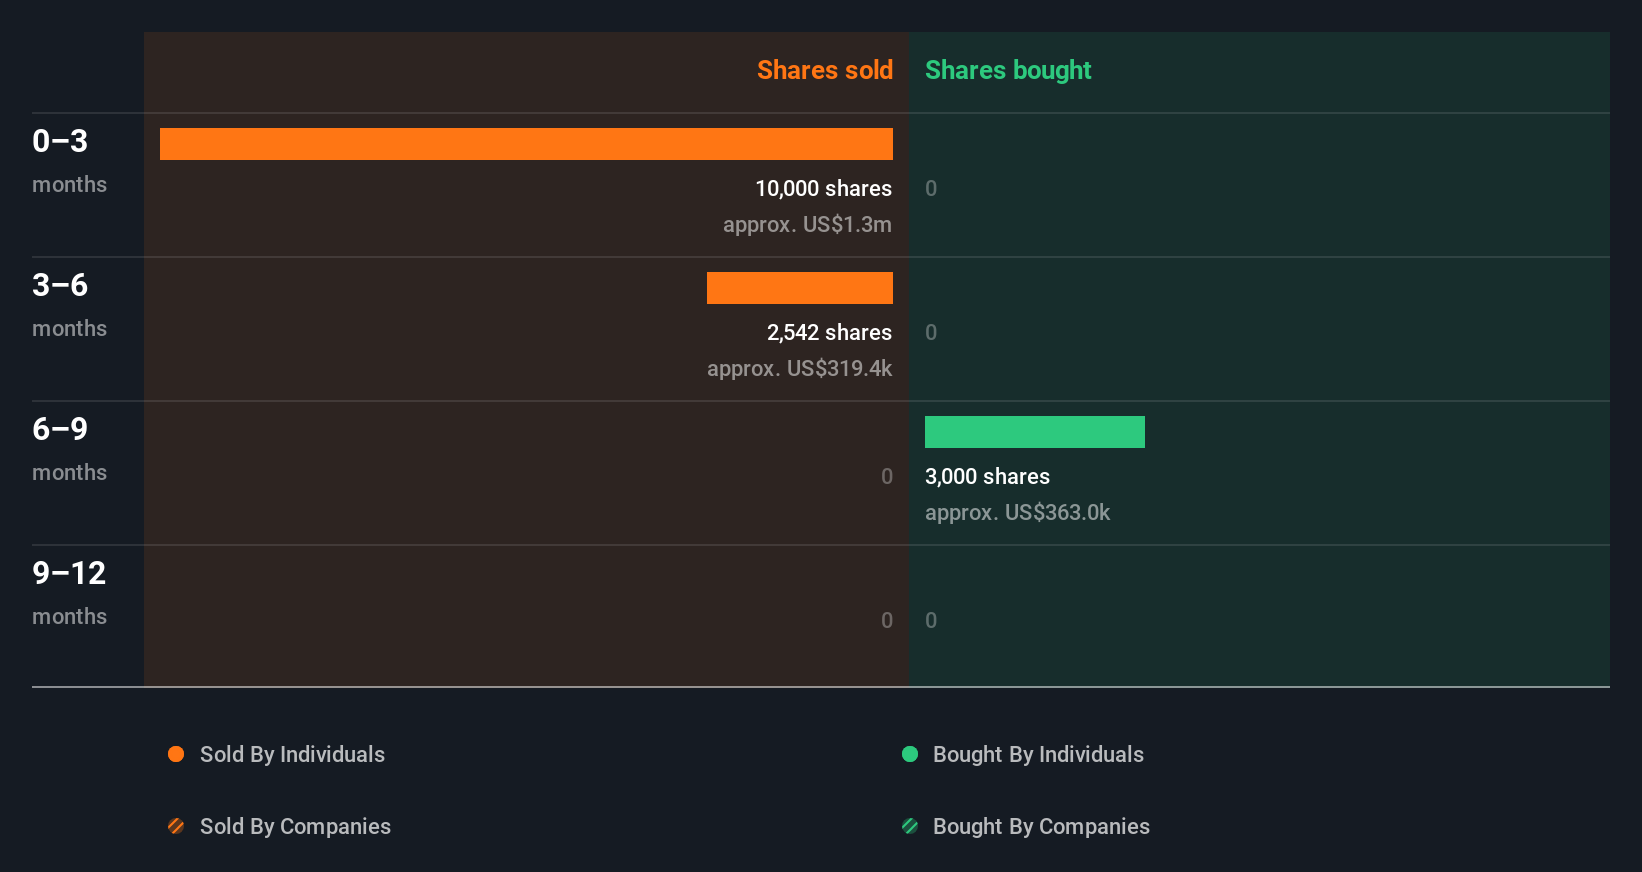This screenshot has width=1642, height=872.
Task: Click the approx. US$363.0k text
Action: 1017,512
